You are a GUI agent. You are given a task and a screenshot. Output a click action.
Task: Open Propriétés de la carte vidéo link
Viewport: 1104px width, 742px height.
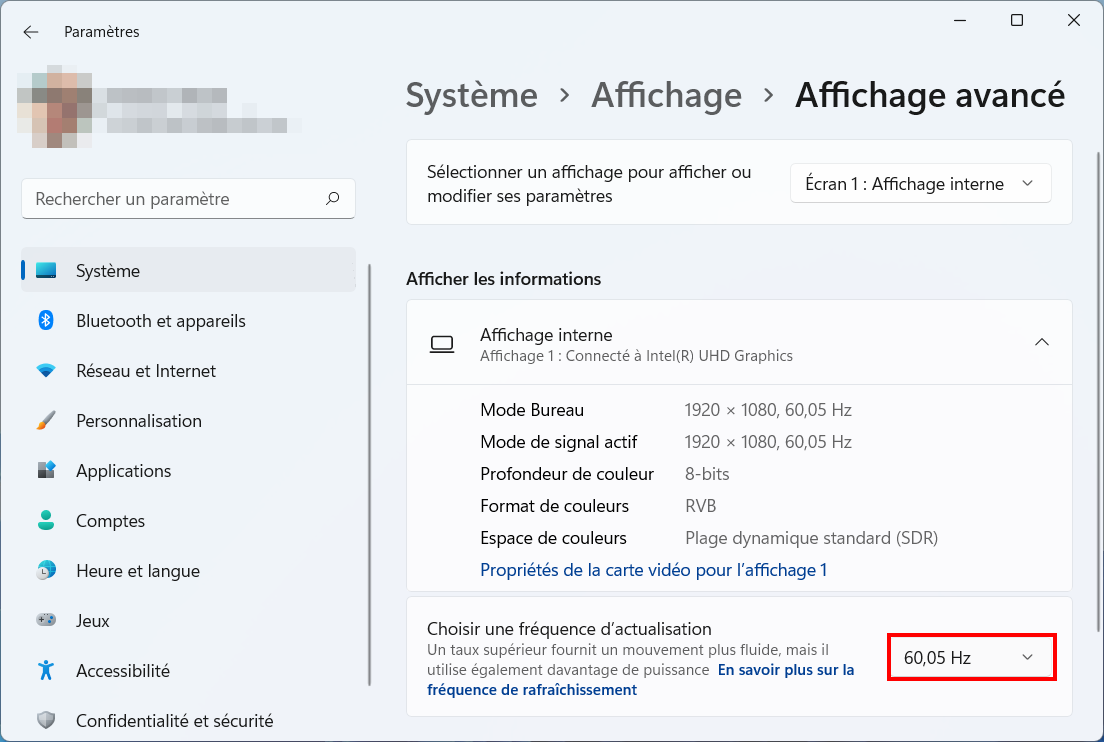(x=653, y=570)
